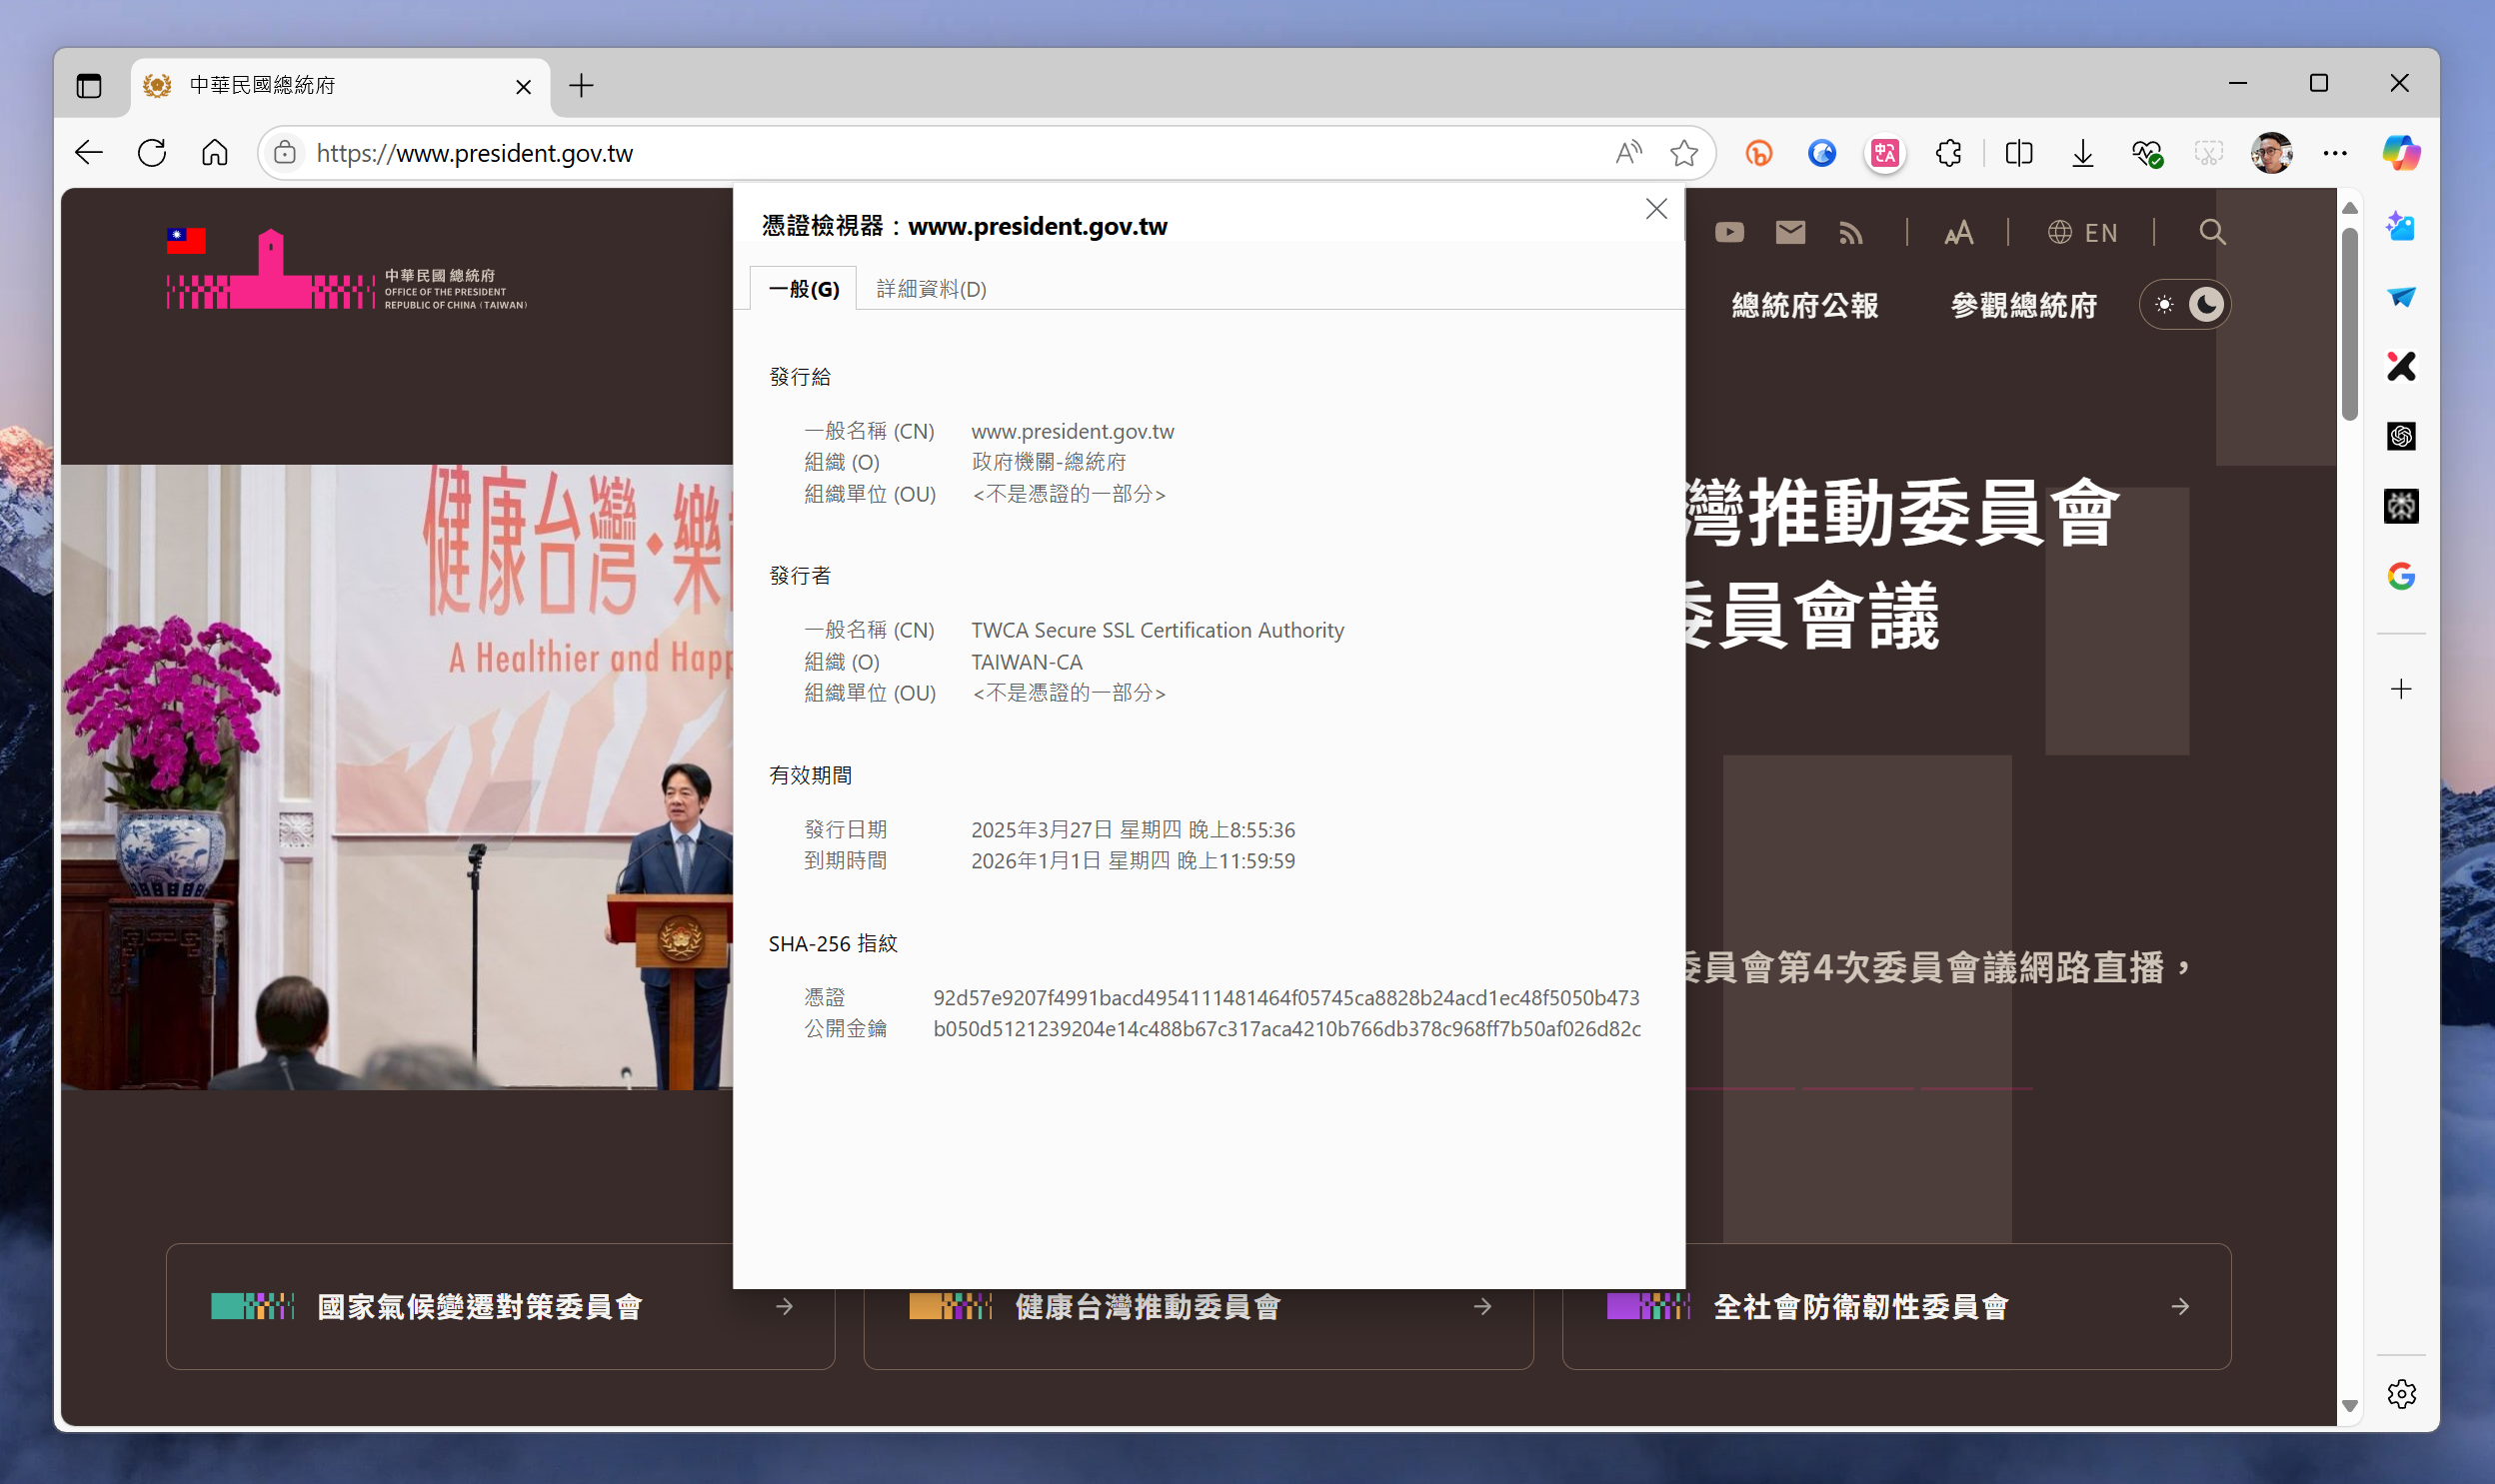Expand 國家氣候變遷對策委員會 arrow link
The width and height of the screenshot is (2495, 1484).
point(784,1306)
